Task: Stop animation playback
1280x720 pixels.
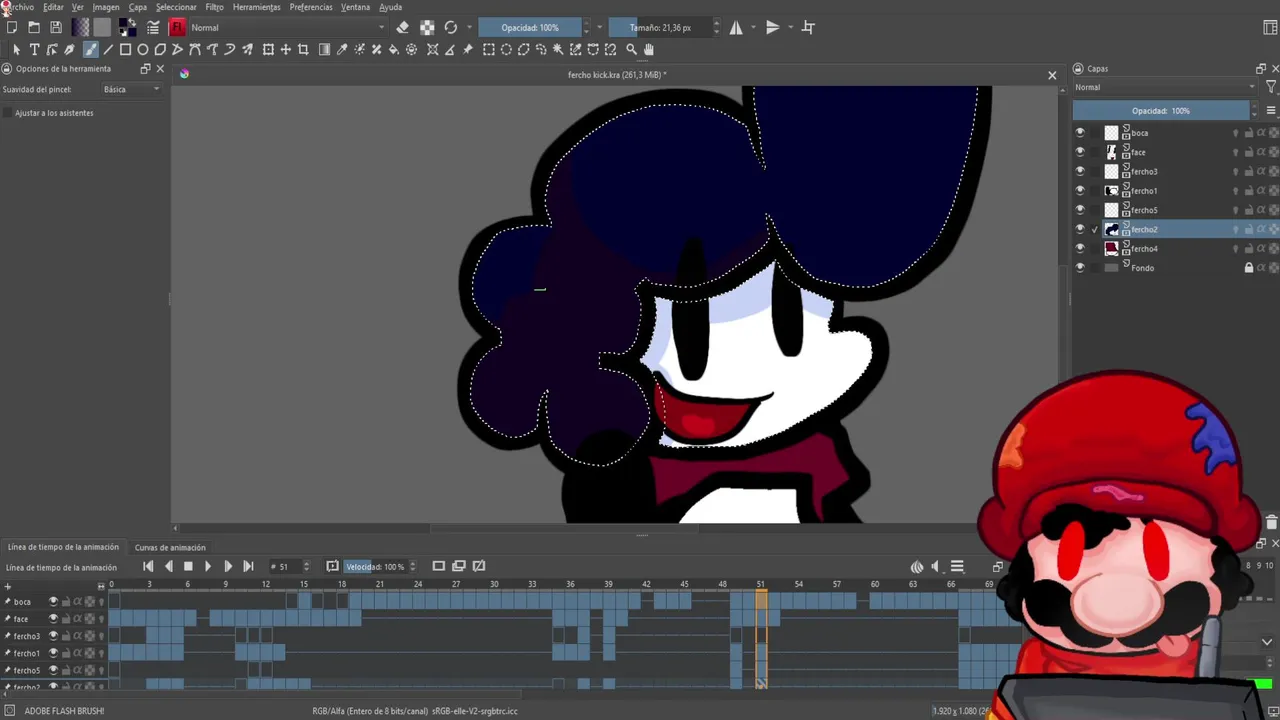Action: (x=188, y=566)
